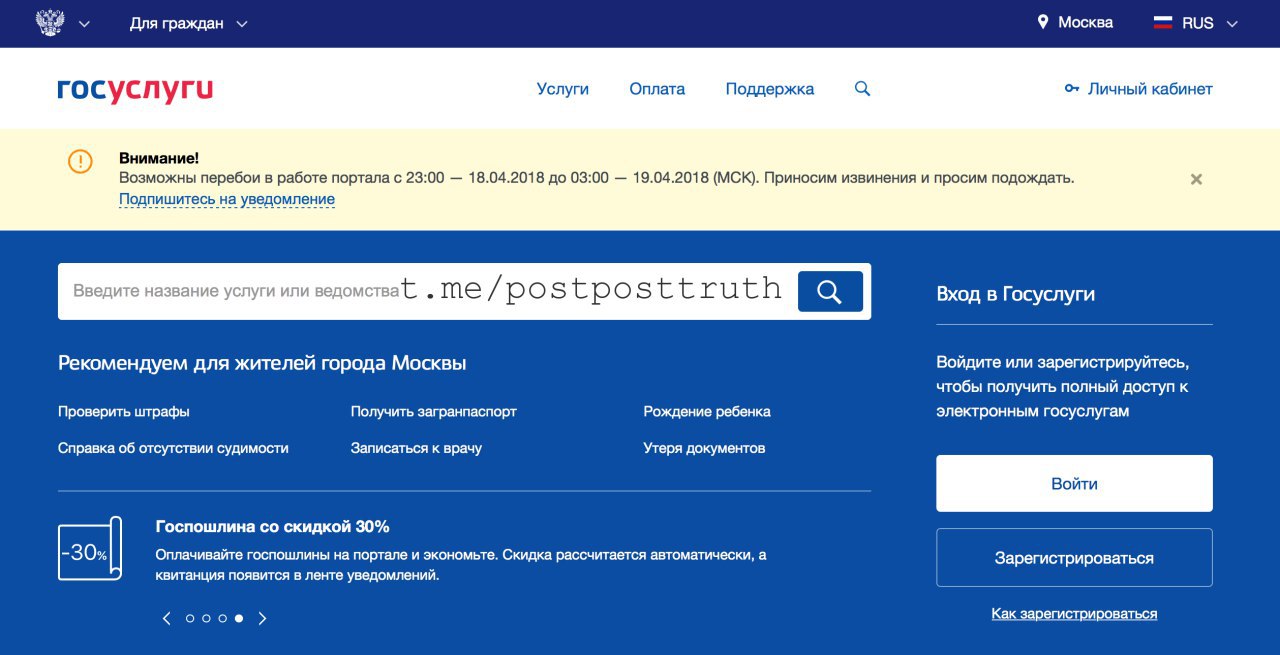Screen dimensions: 1280x655
Task: Open 'Утеря документов' service
Action: tap(704, 448)
